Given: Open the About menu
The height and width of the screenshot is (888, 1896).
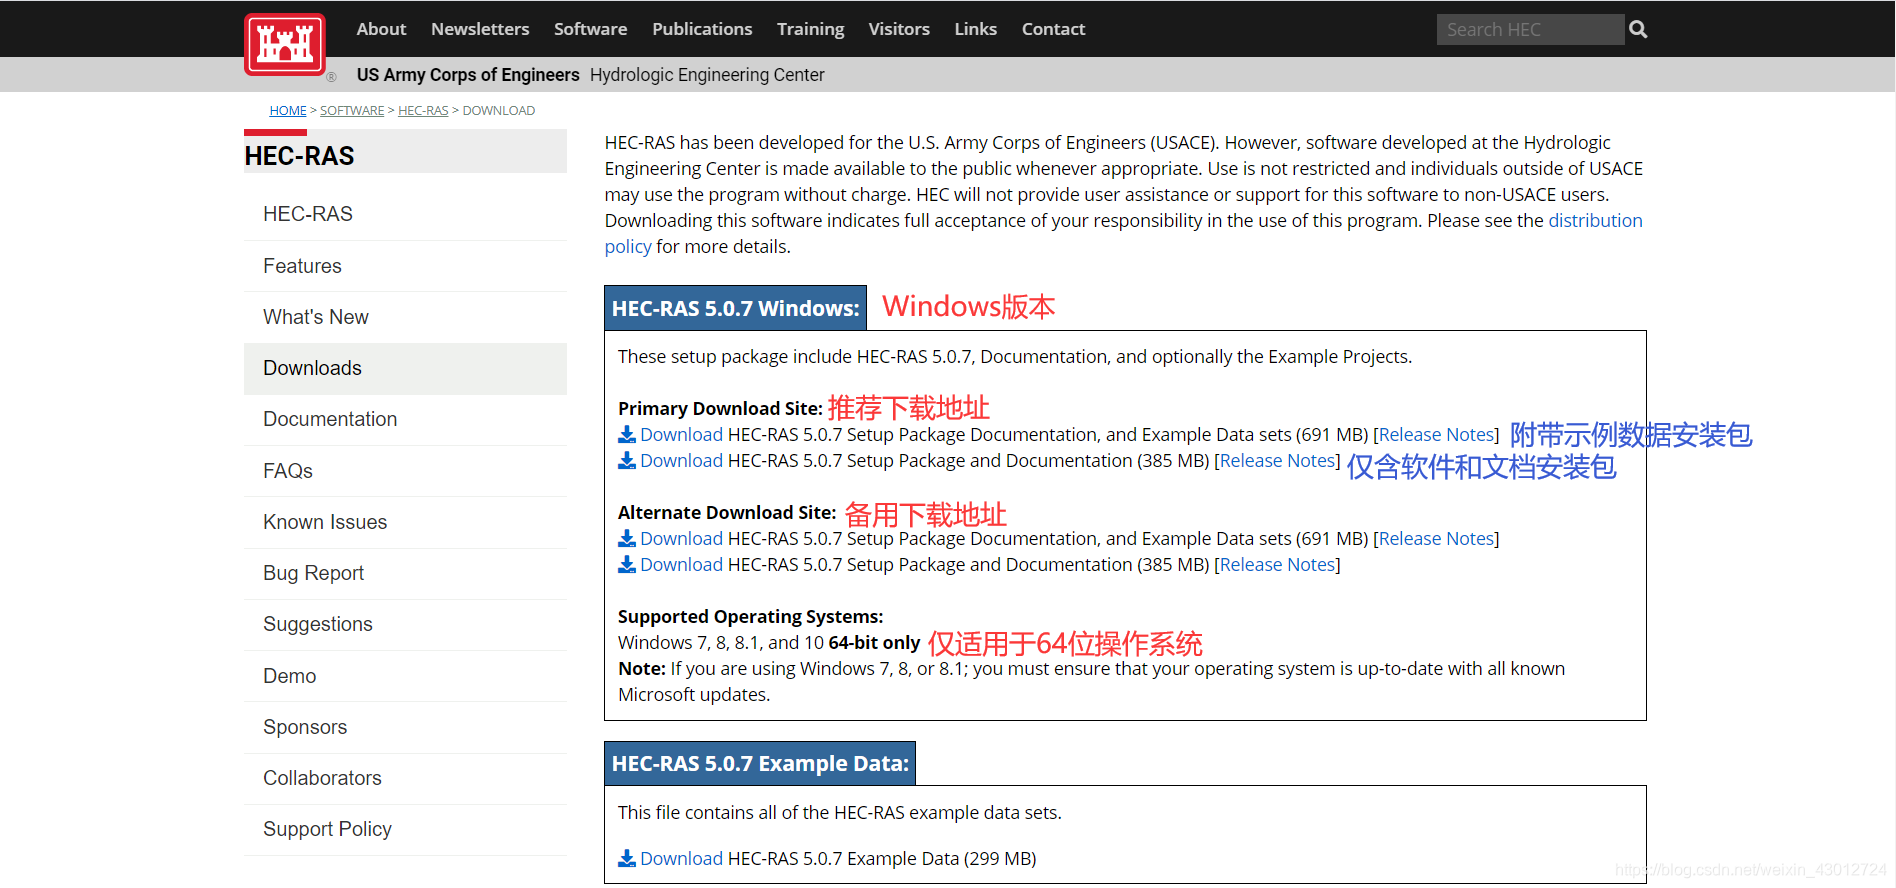Looking at the screenshot, I should click(x=381, y=29).
